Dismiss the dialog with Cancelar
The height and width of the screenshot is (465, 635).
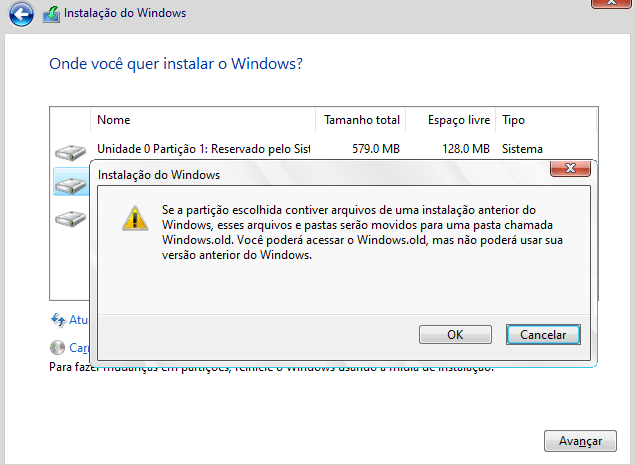tap(543, 335)
